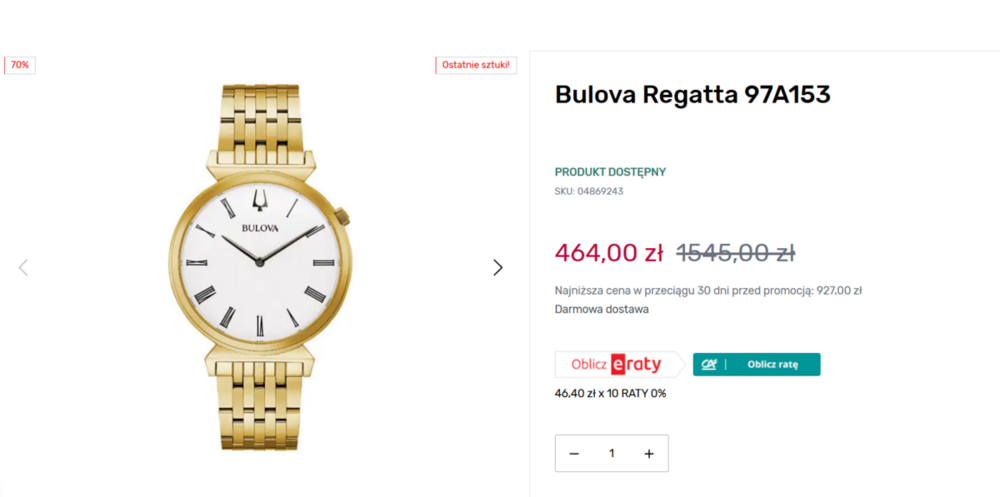This screenshot has width=1000, height=497.
Task: Click the Najniższa cena 30 dni note
Action: [x=708, y=291]
